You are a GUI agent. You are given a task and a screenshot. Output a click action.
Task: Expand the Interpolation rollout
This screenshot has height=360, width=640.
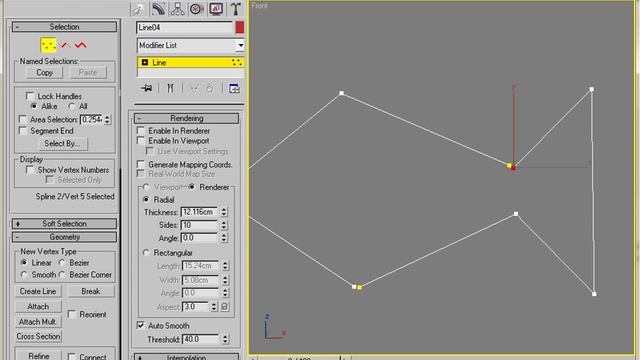click(x=186, y=357)
